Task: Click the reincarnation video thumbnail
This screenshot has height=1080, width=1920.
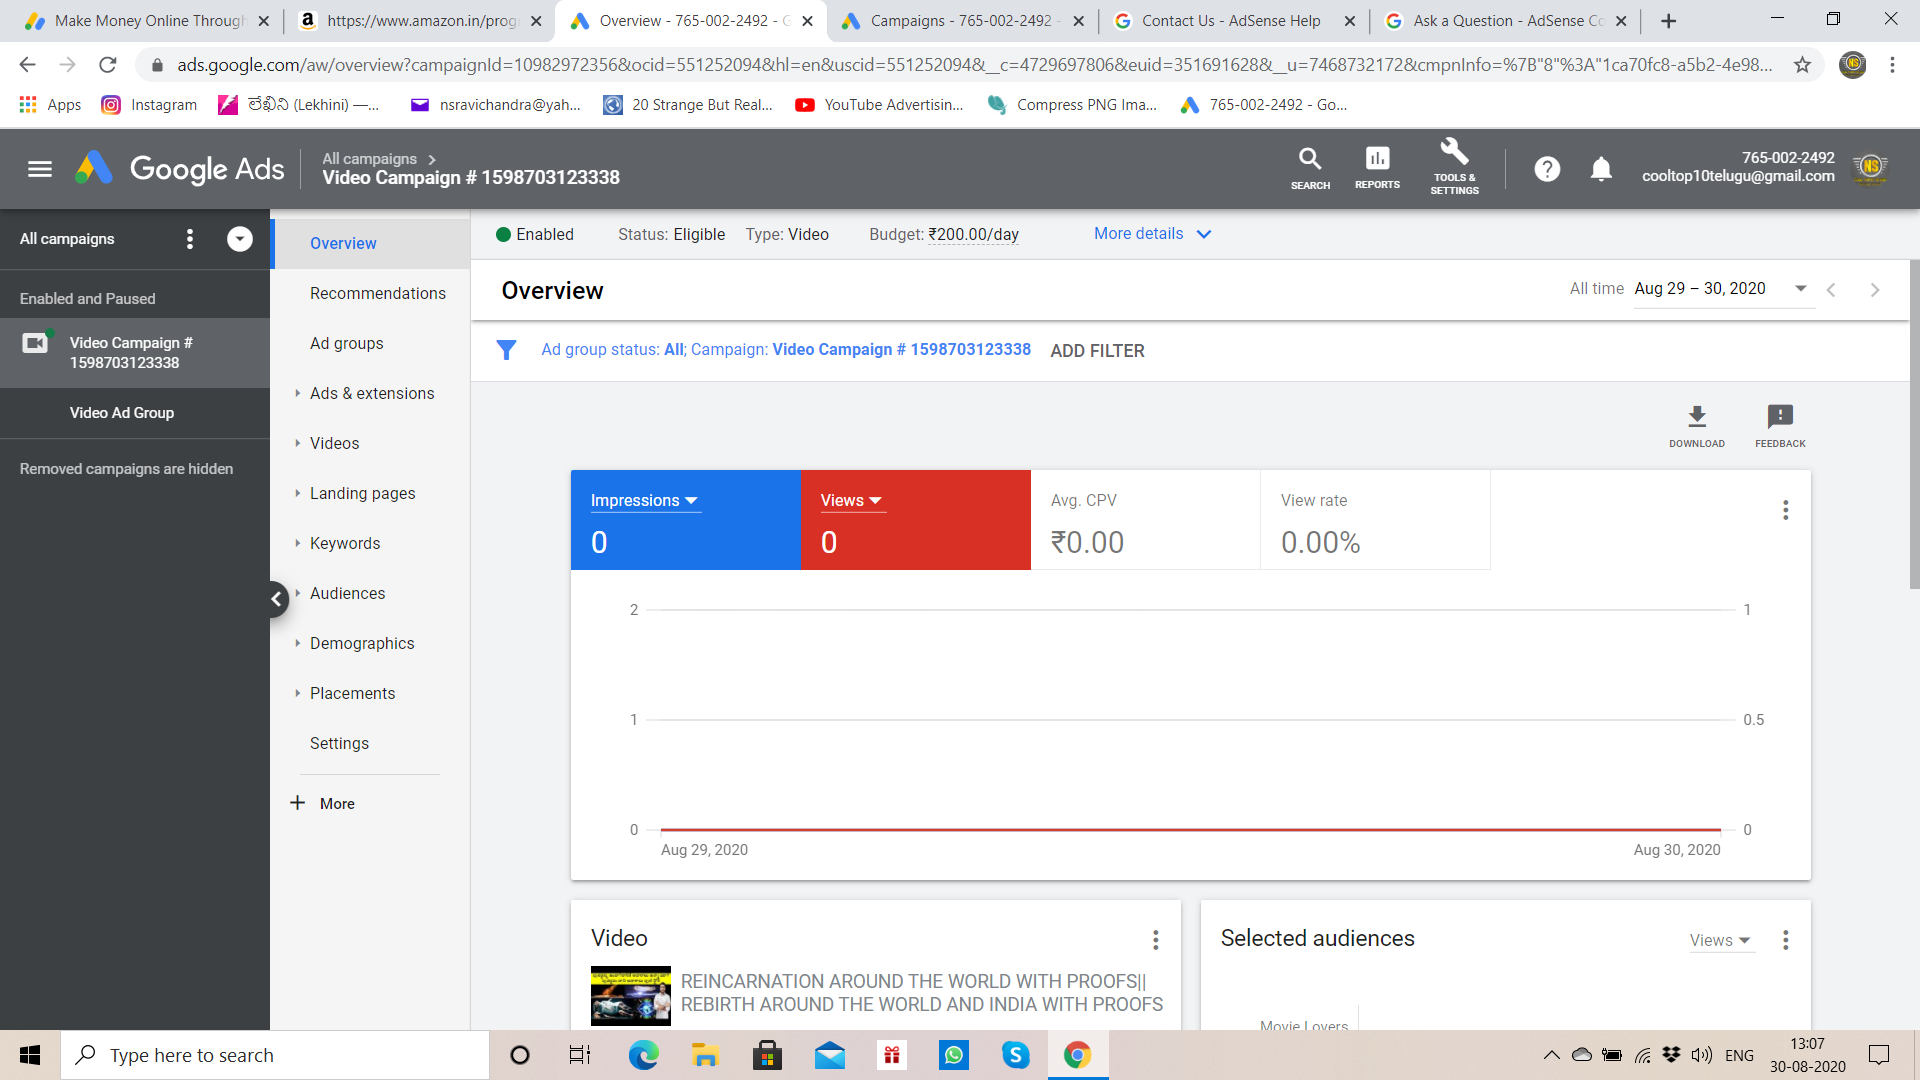Action: click(631, 995)
